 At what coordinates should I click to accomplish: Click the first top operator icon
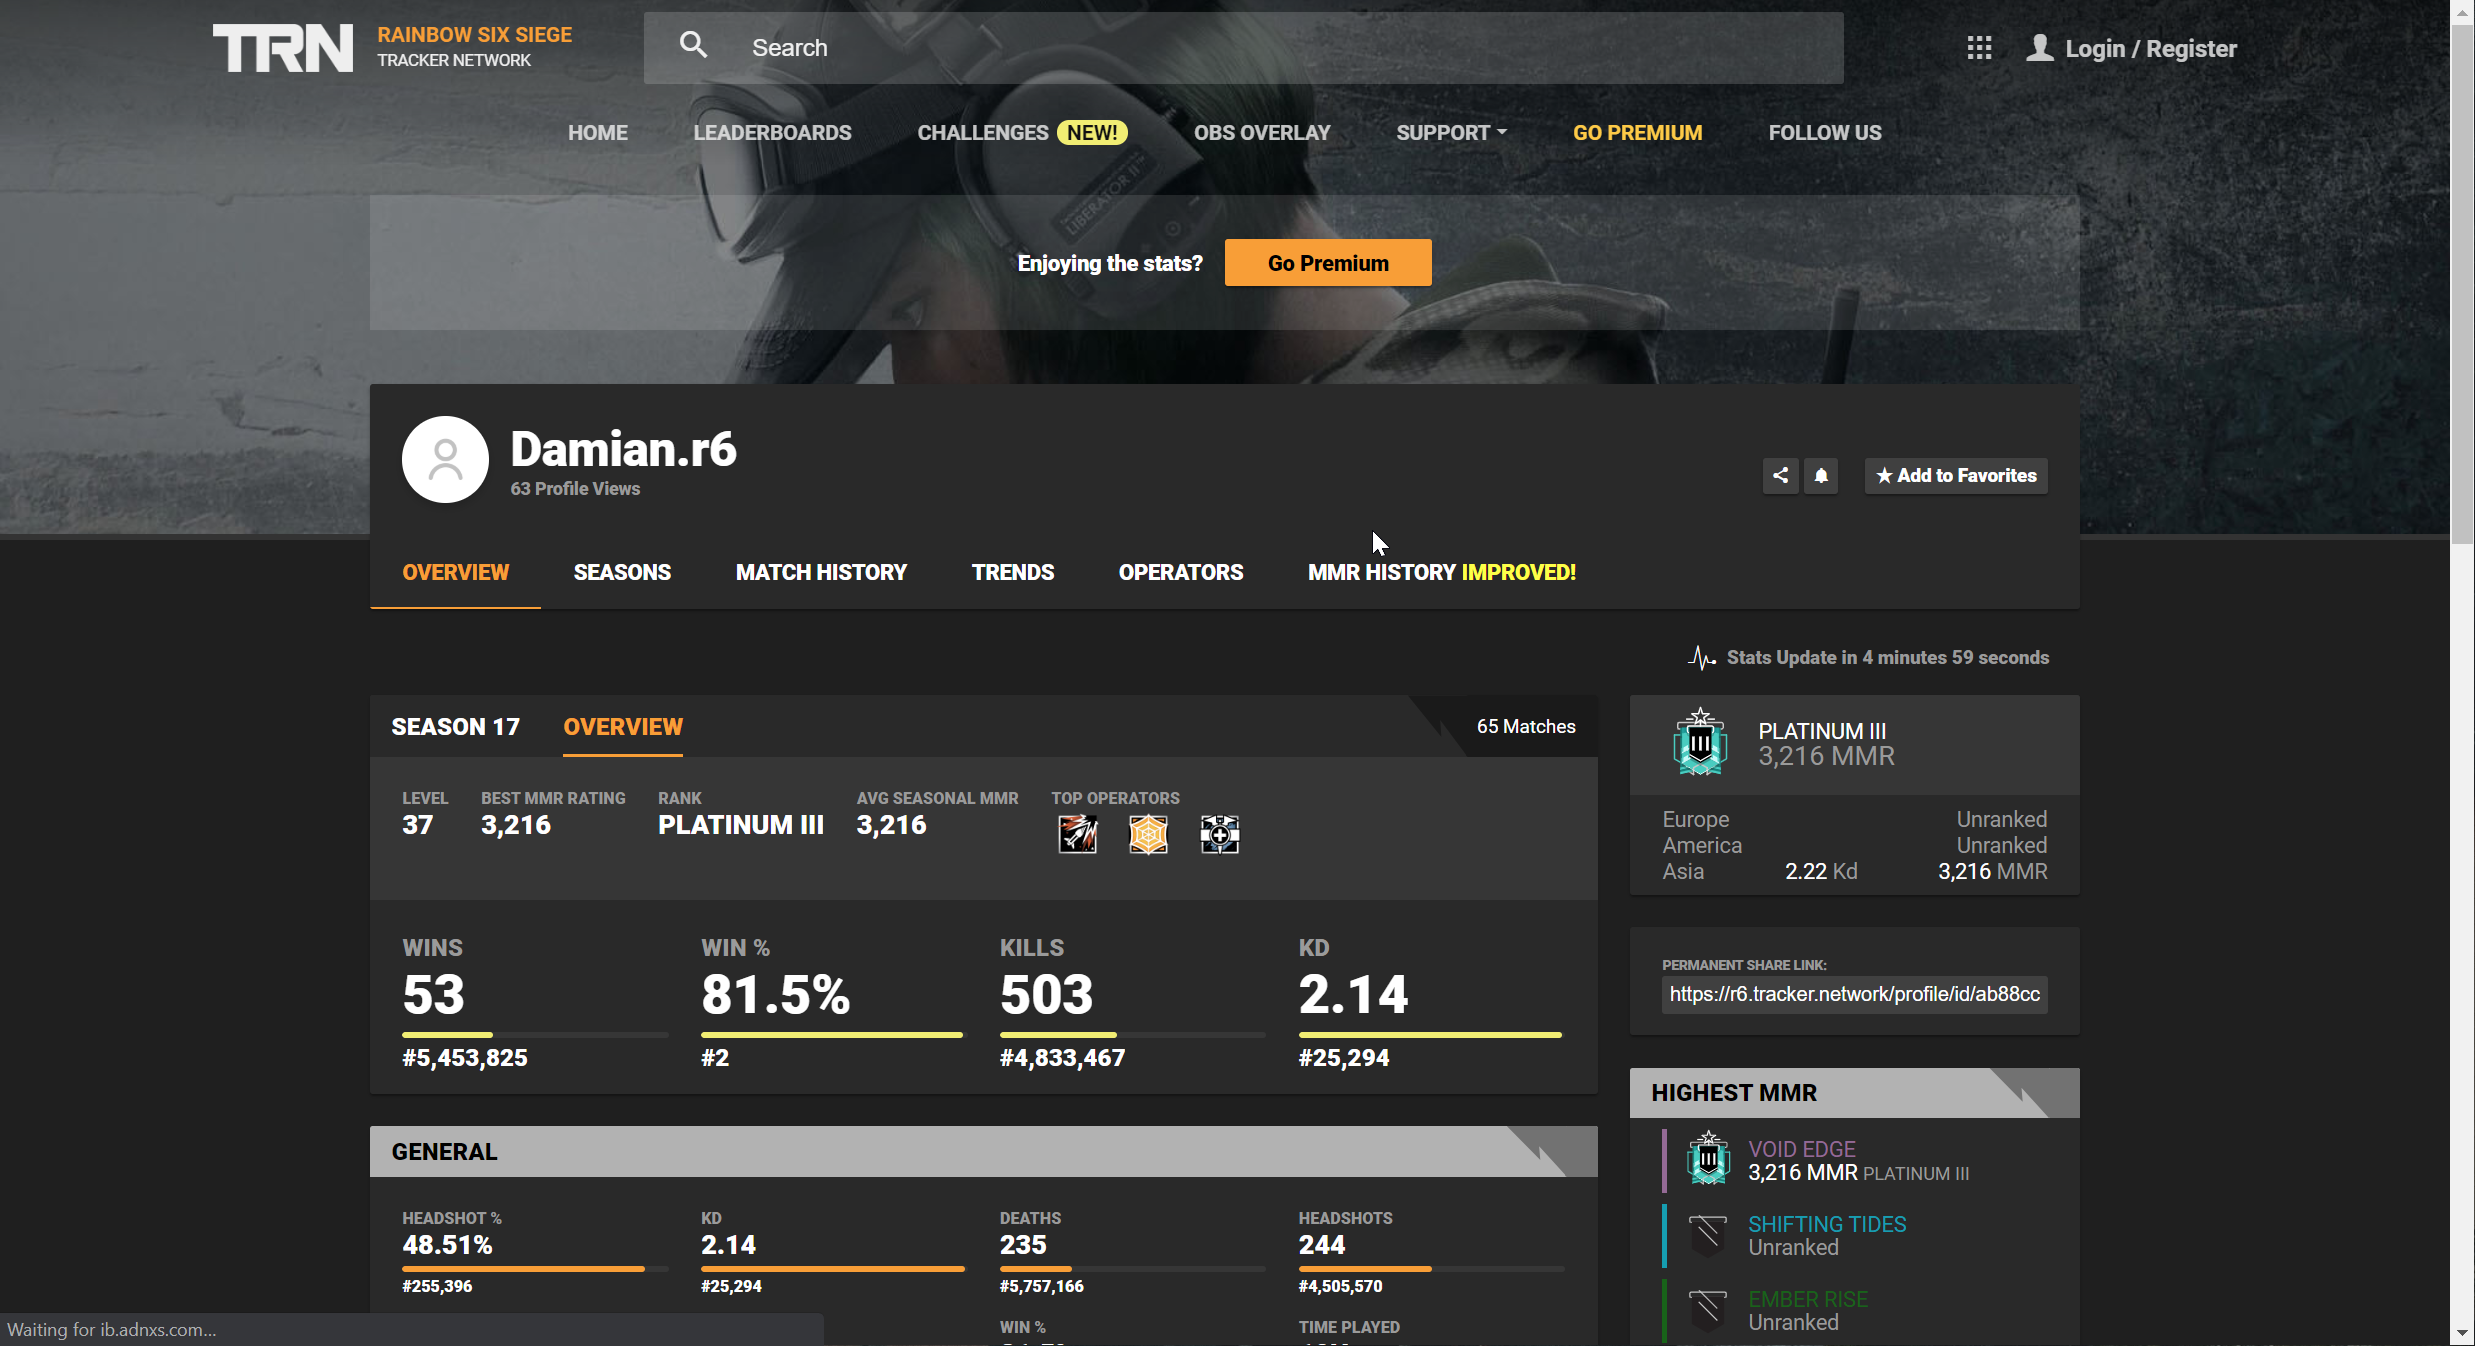click(x=1077, y=834)
